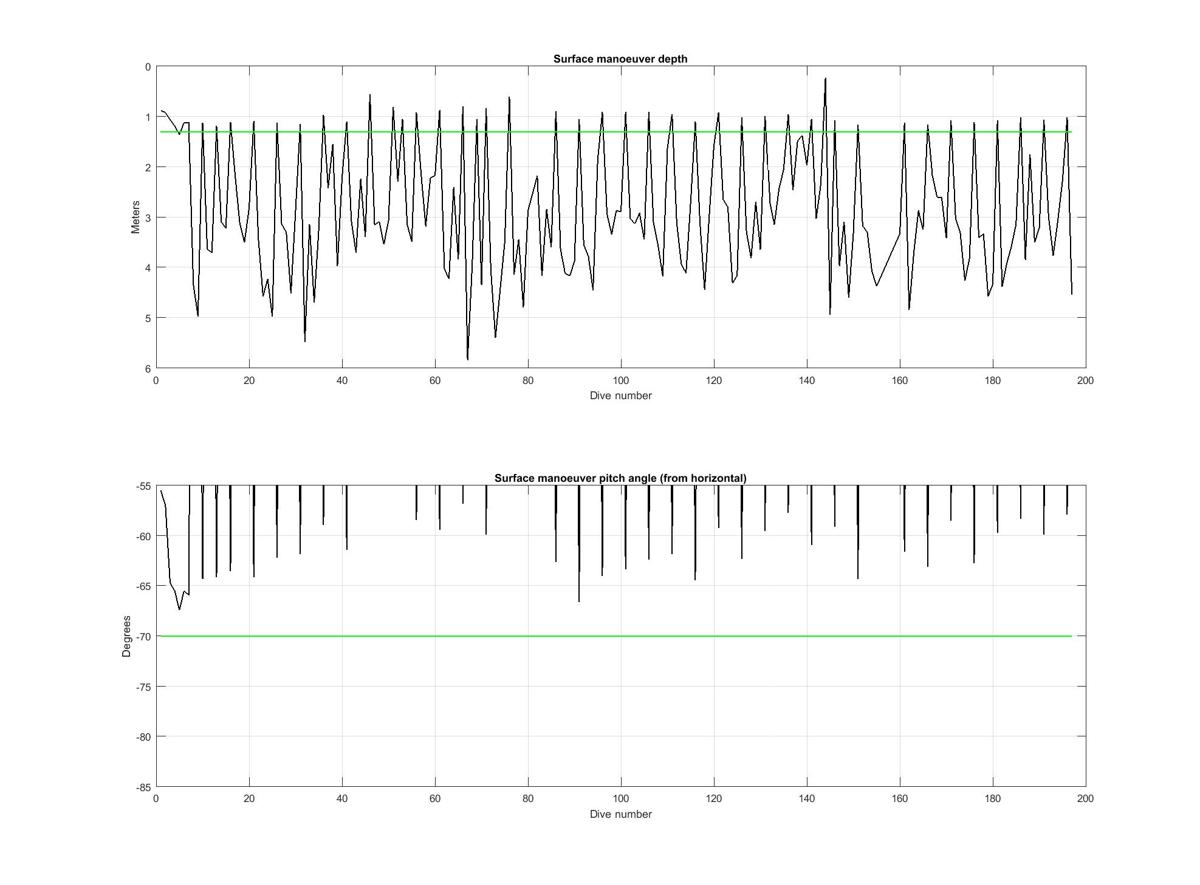This screenshot has width=1200, height=885.
Task: Click the green reference line in the depth plot
Action: click(x=615, y=132)
